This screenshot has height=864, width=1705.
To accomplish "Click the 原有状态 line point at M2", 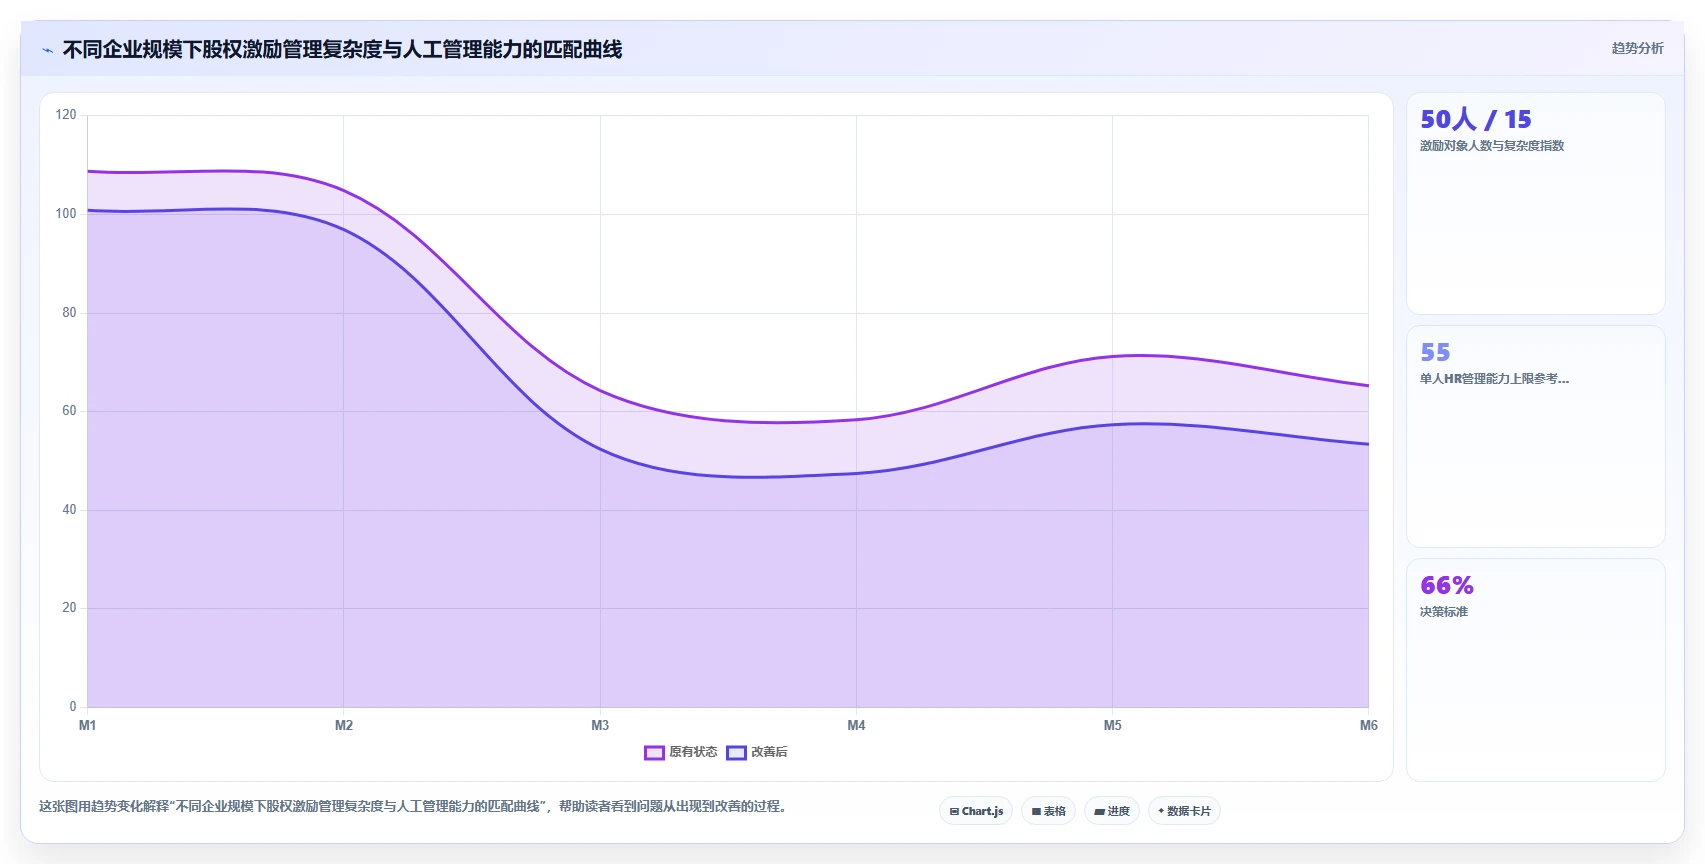I will coord(344,190).
